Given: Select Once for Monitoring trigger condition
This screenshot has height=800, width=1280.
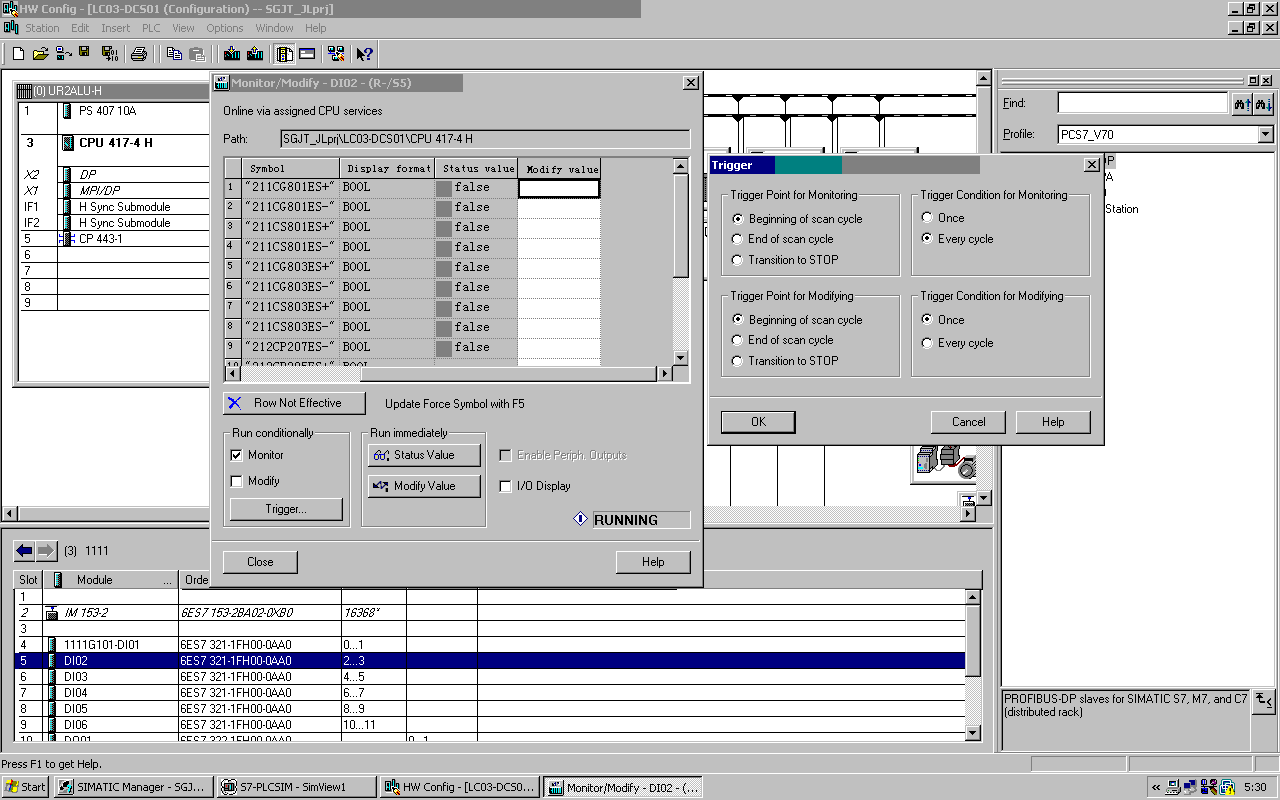Looking at the screenshot, I should pyautogui.click(x=927, y=218).
